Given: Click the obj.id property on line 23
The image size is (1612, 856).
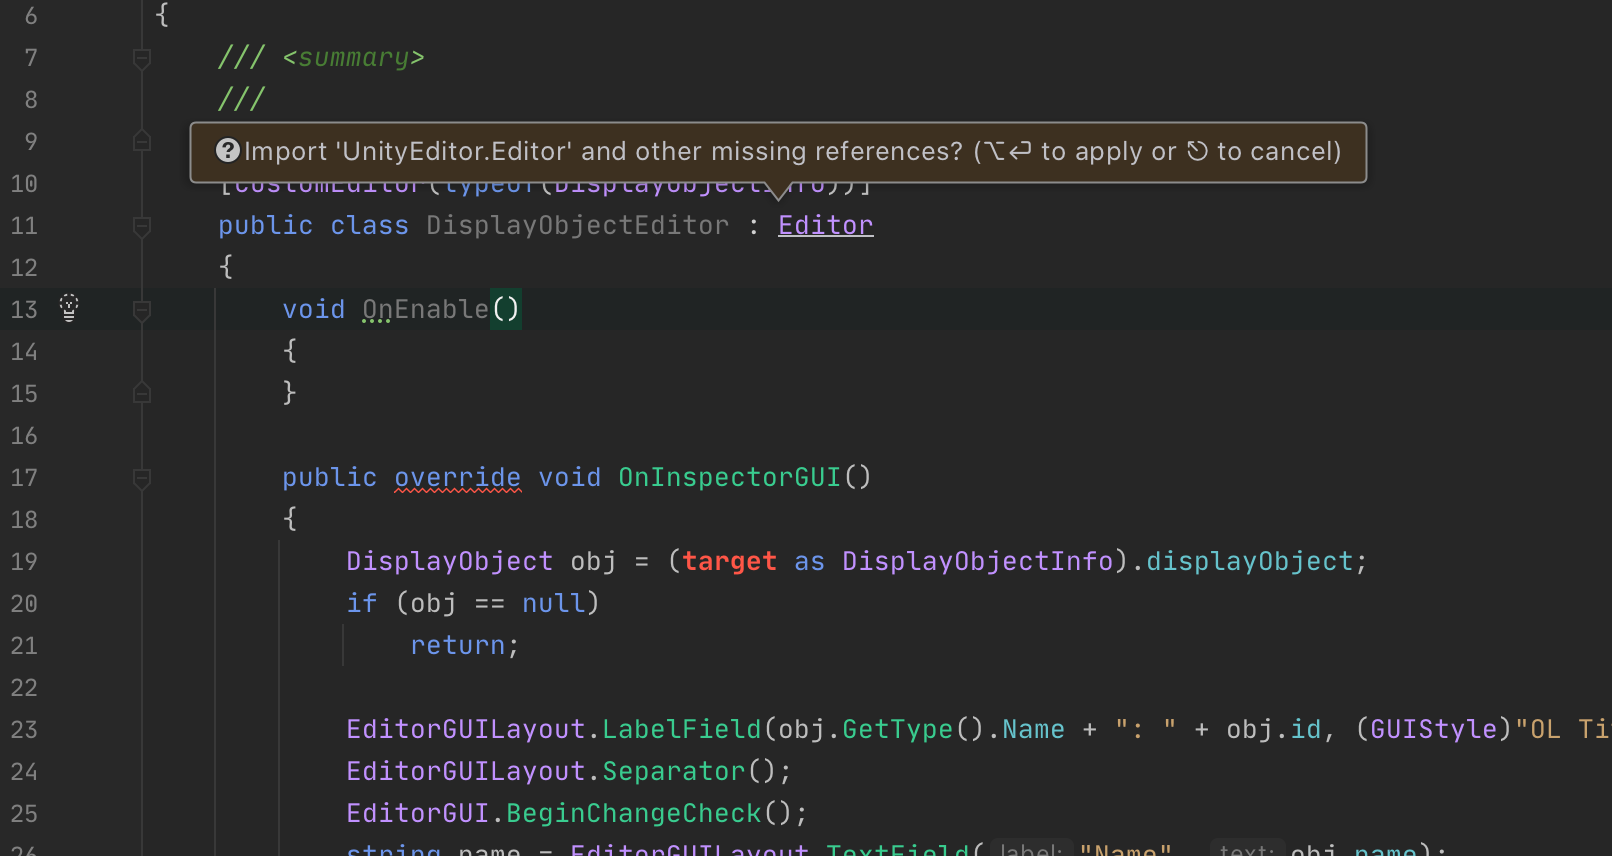Looking at the screenshot, I should pos(1306,729).
